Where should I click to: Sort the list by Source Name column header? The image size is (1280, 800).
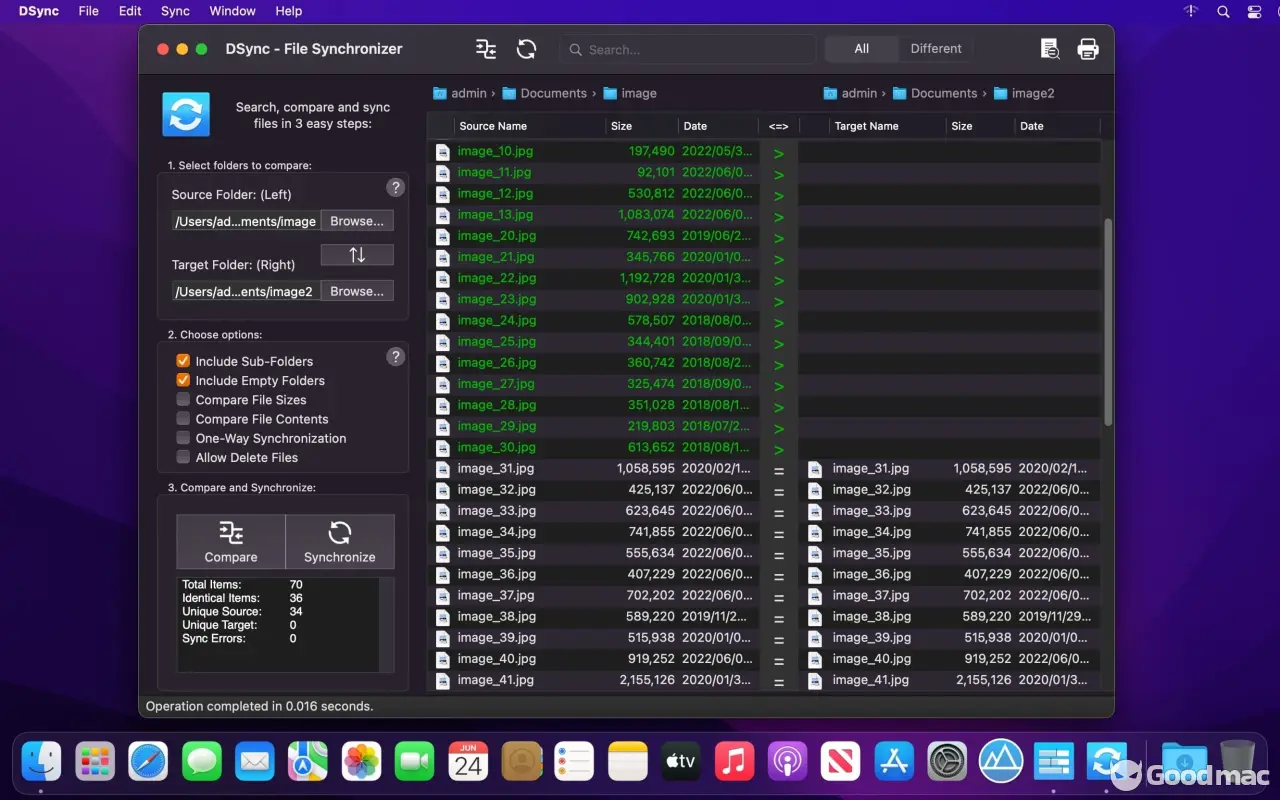click(493, 126)
